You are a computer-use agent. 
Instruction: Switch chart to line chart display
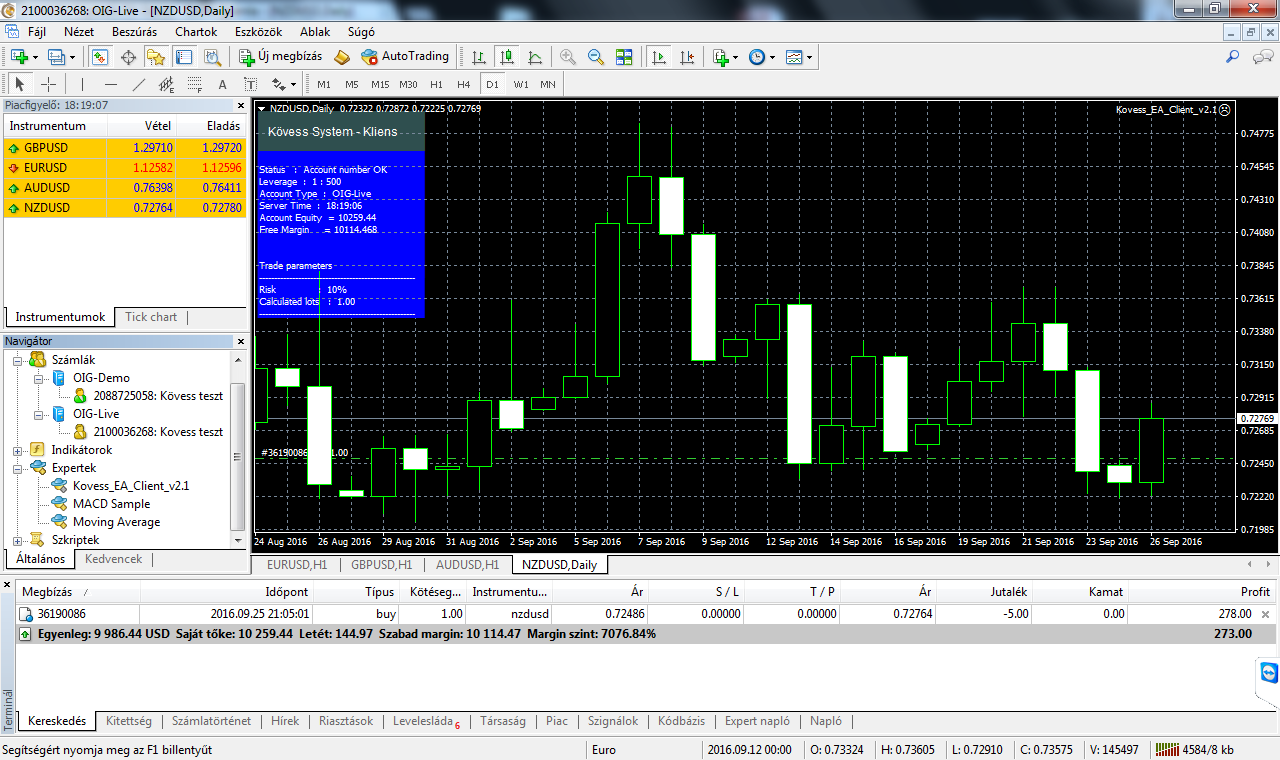point(535,57)
